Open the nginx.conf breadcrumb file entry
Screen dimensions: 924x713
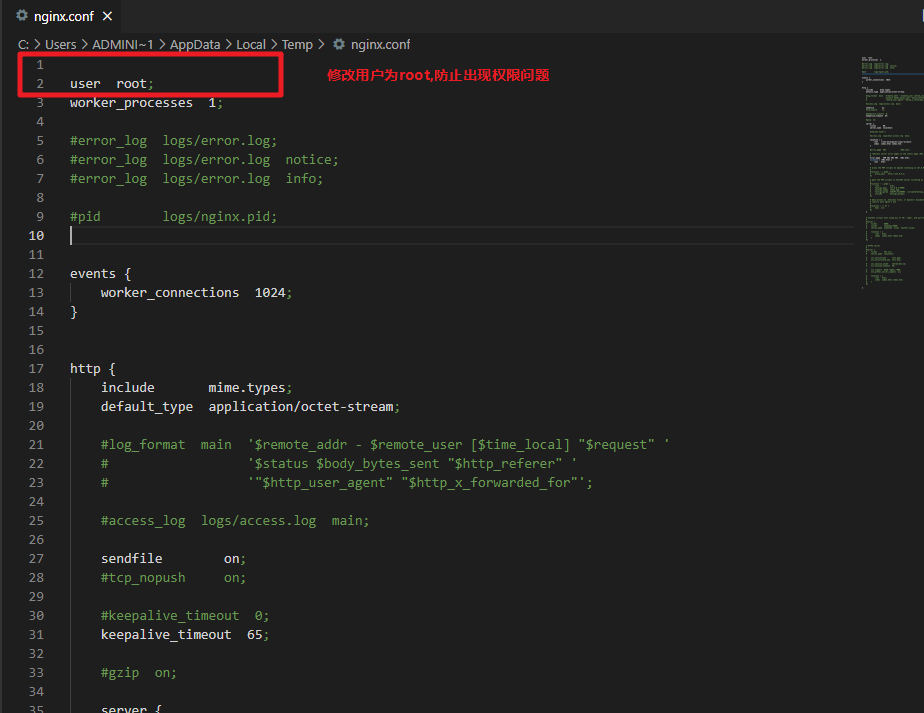(x=380, y=45)
